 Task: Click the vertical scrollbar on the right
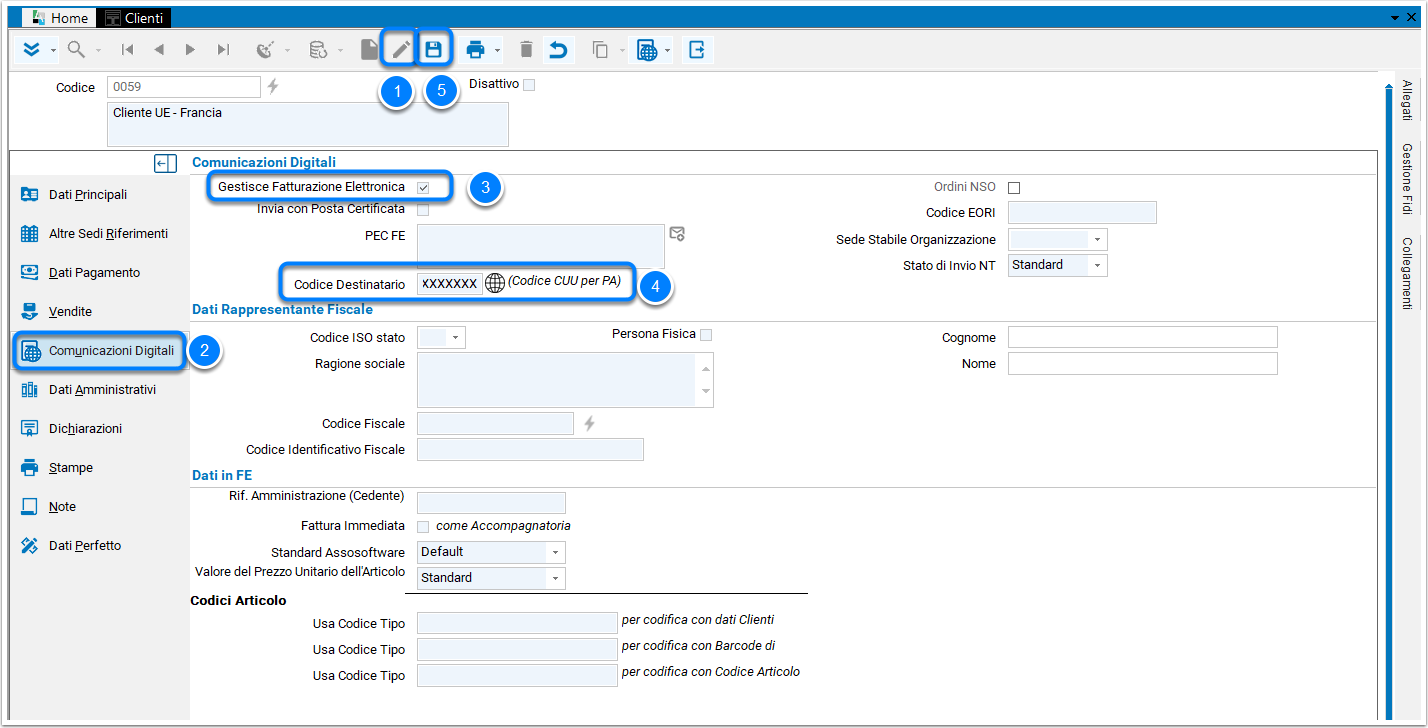(x=1388, y=400)
